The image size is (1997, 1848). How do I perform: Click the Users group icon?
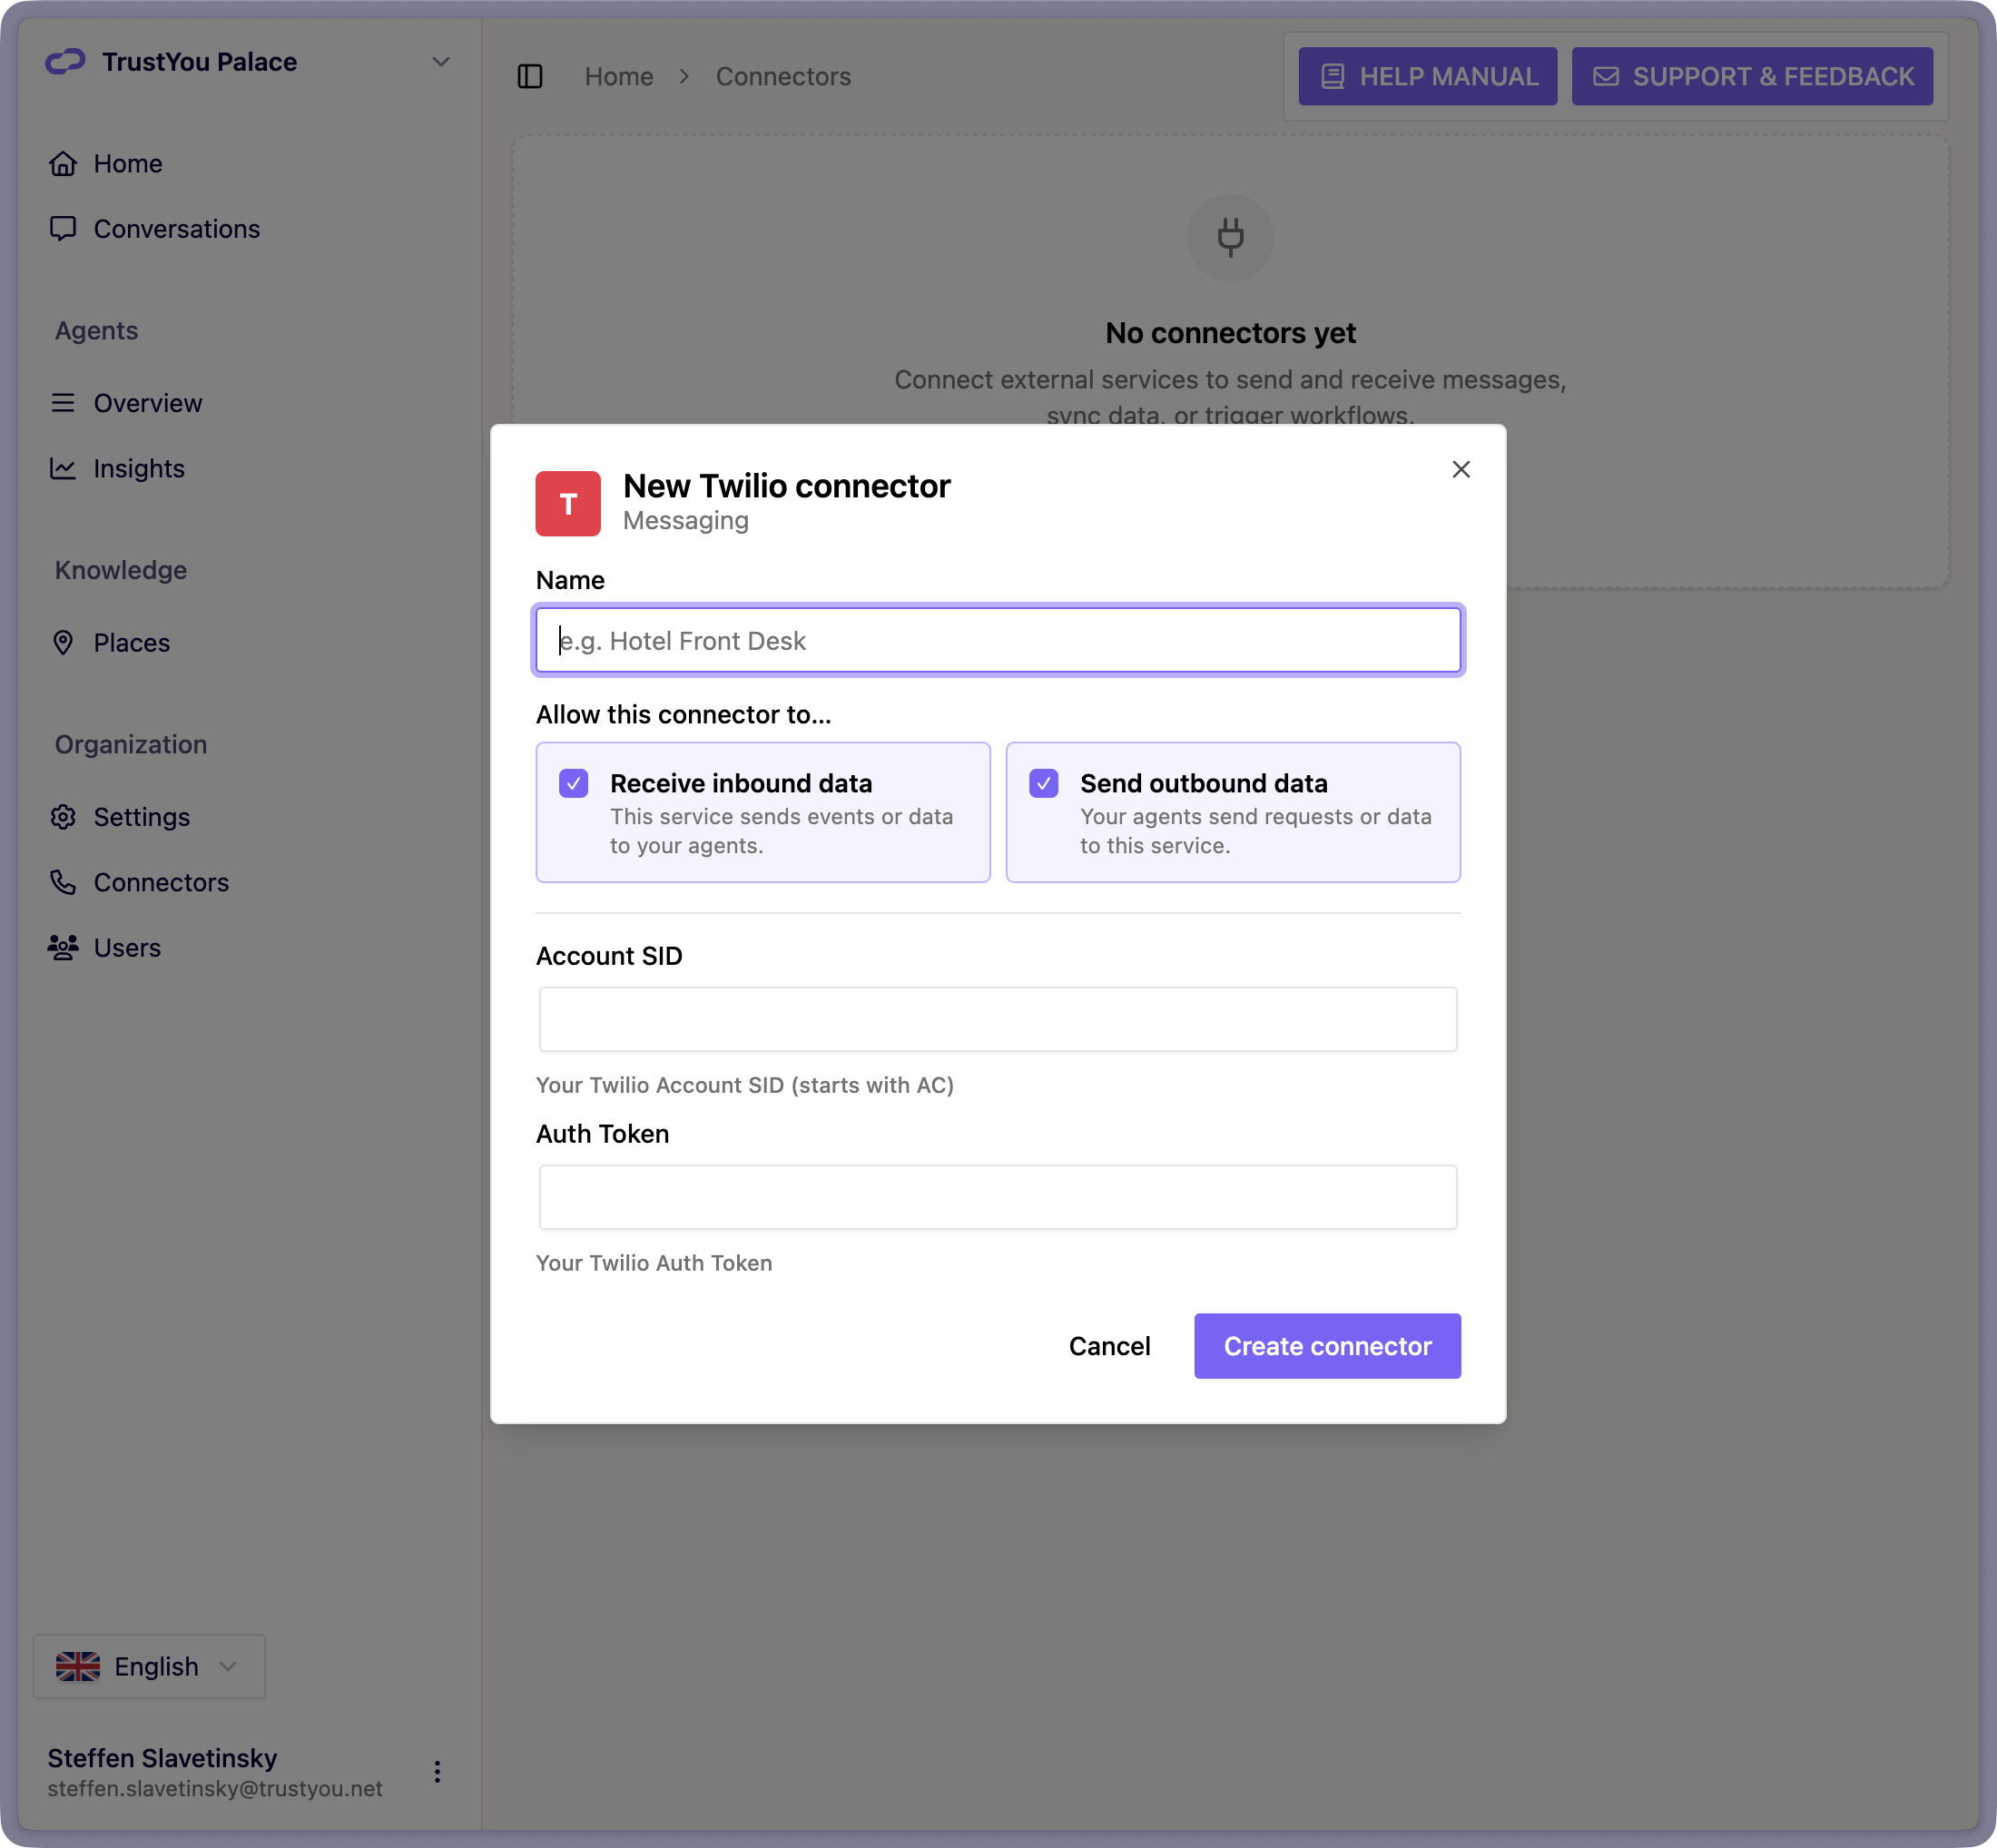point(63,947)
